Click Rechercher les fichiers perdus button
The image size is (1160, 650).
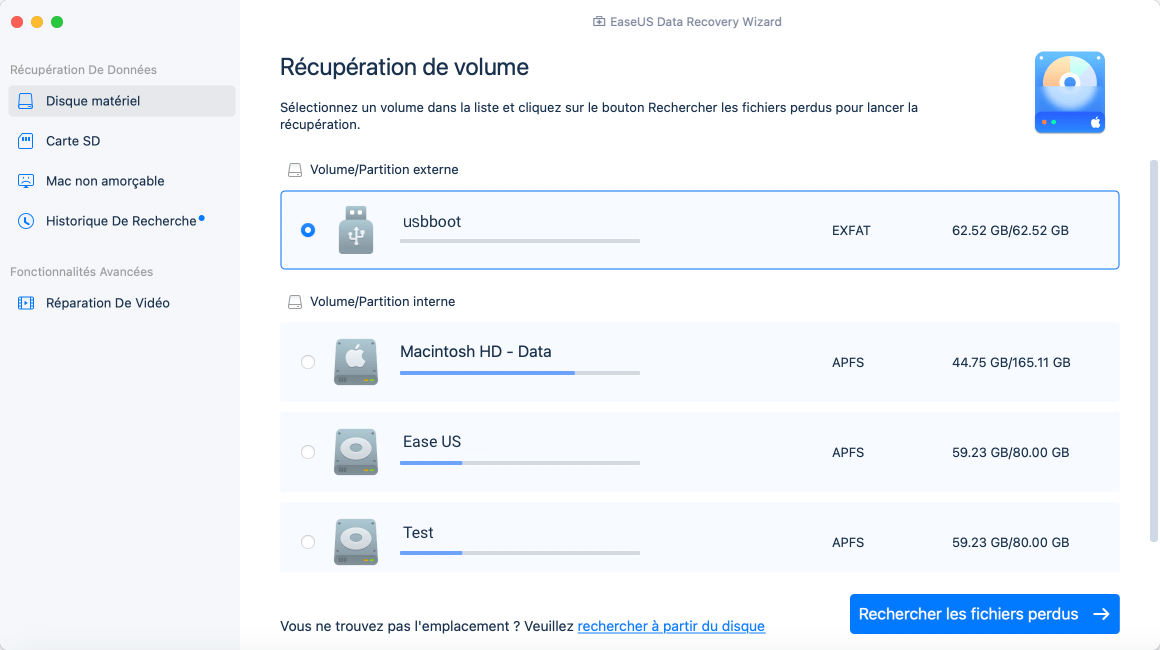pos(985,614)
